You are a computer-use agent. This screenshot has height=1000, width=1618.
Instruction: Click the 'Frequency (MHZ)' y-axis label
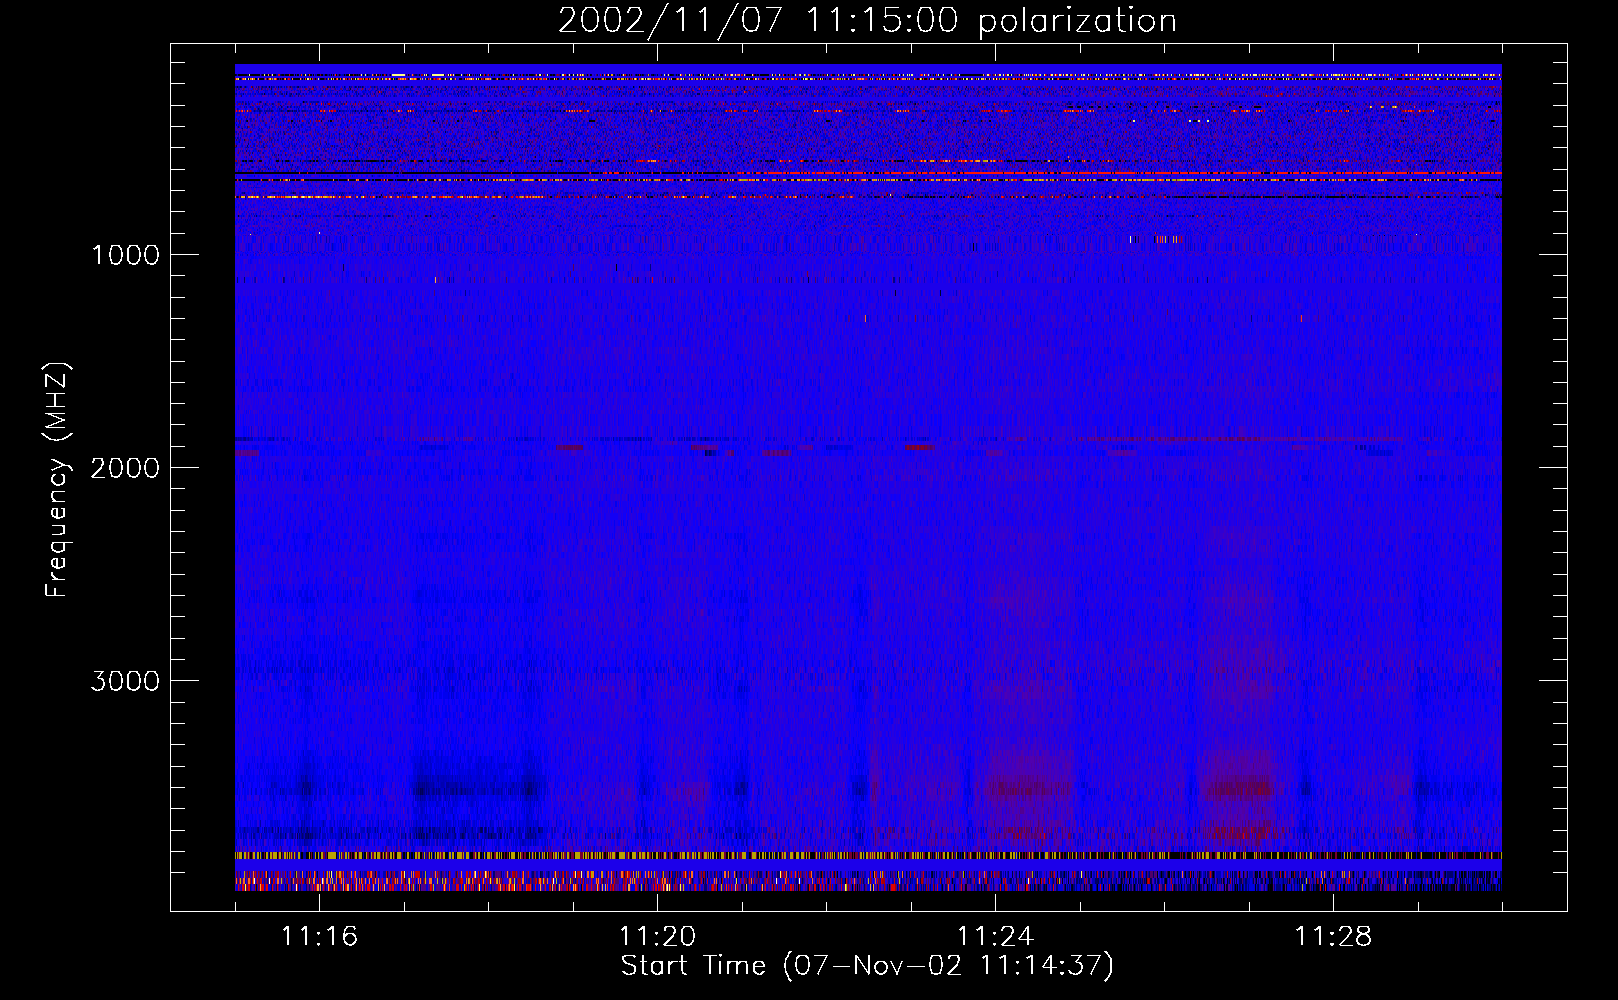pos(57,480)
